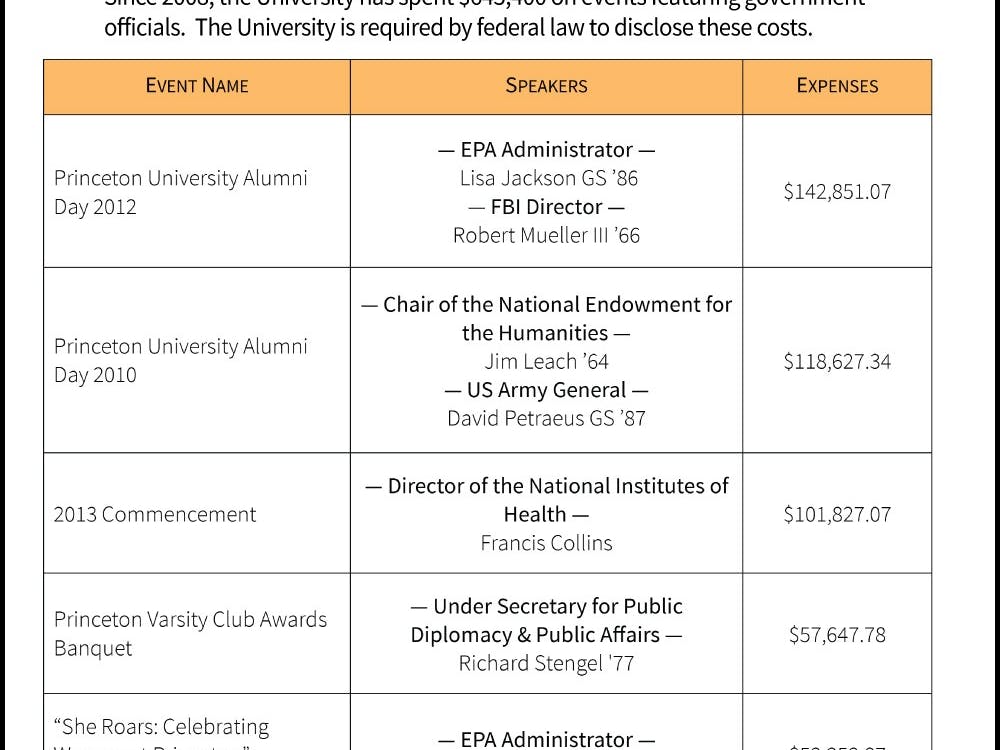1000x750 pixels.
Task: Click Robert Mueller III '66 speaker name
Action: tap(546, 236)
